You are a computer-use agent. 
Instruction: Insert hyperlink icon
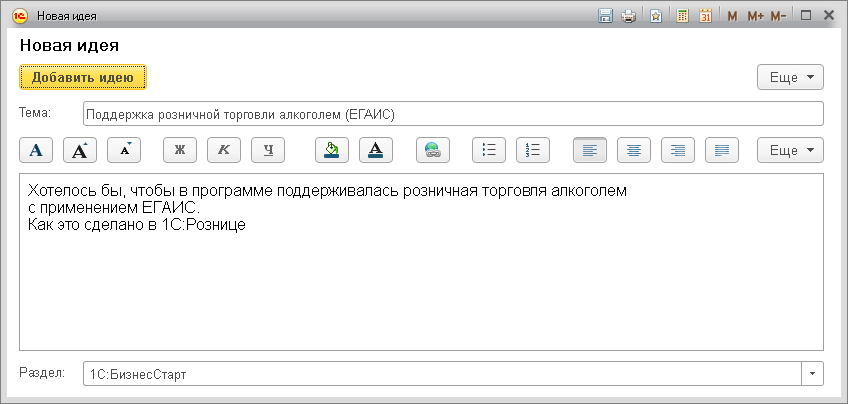433,150
